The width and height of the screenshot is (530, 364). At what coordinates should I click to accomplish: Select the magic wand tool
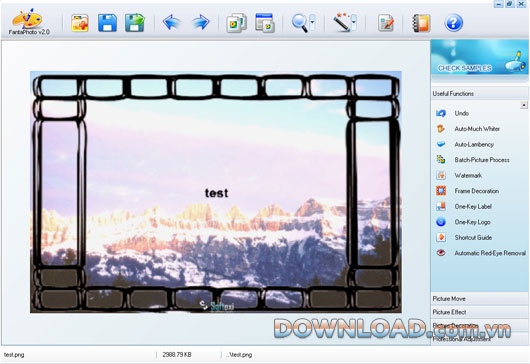pyautogui.click(x=341, y=23)
